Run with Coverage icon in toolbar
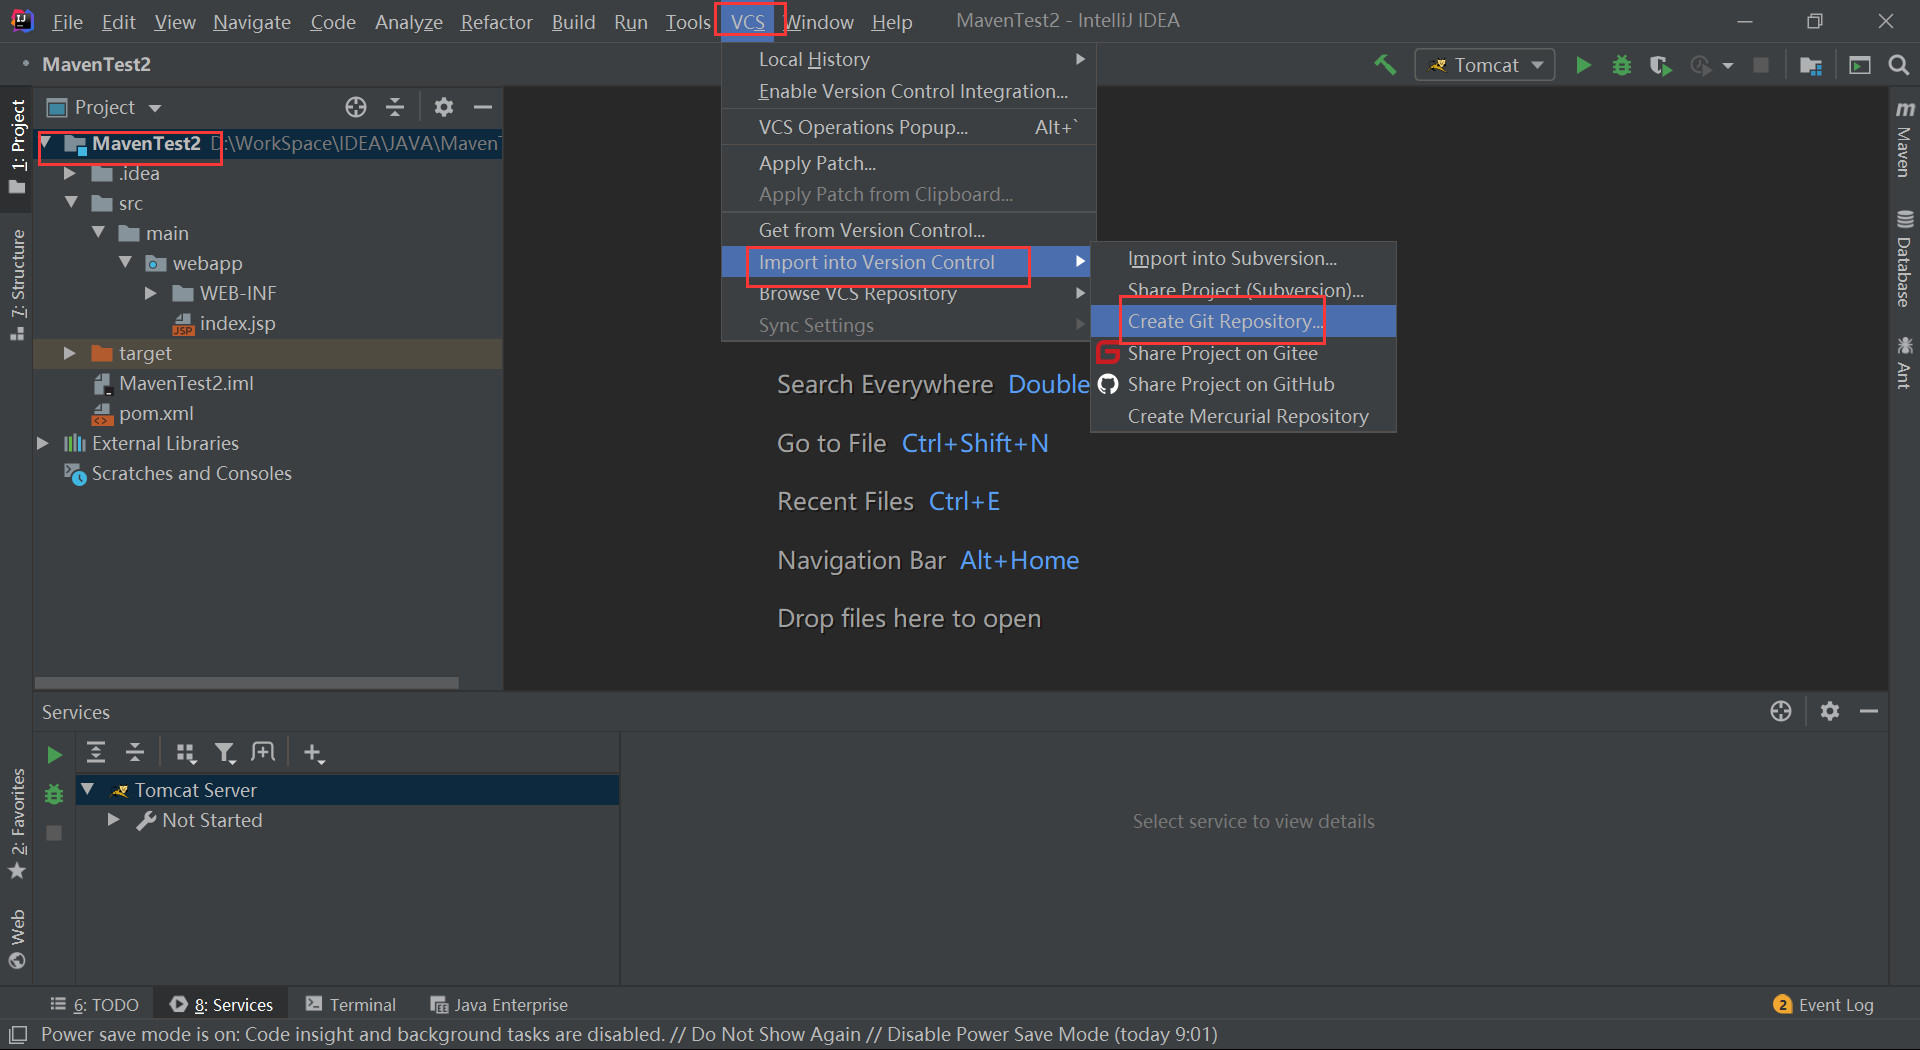The height and width of the screenshot is (1050, 1920). point(1660,65)
